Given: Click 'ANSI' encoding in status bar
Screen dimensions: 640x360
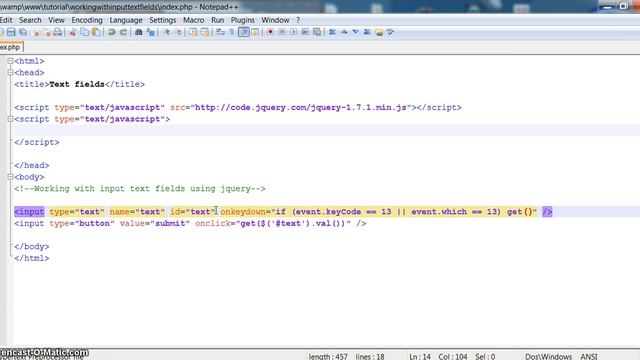Looking at the screenshot, I should (589, 356).
